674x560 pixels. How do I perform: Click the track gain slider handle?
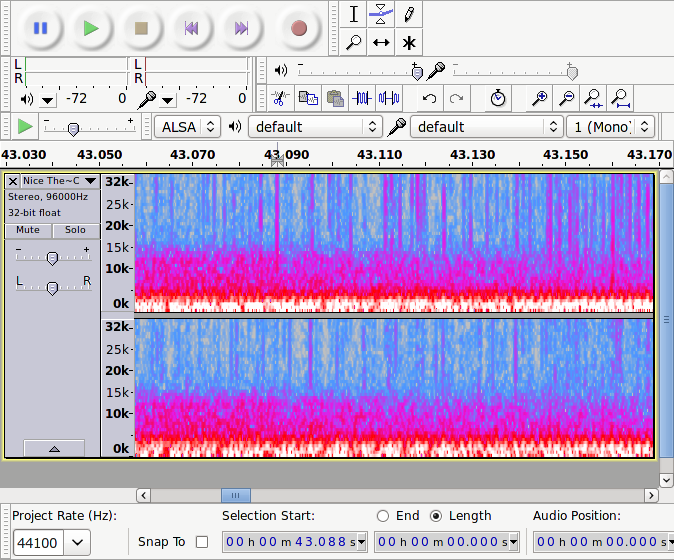click(x=52, y=258)
